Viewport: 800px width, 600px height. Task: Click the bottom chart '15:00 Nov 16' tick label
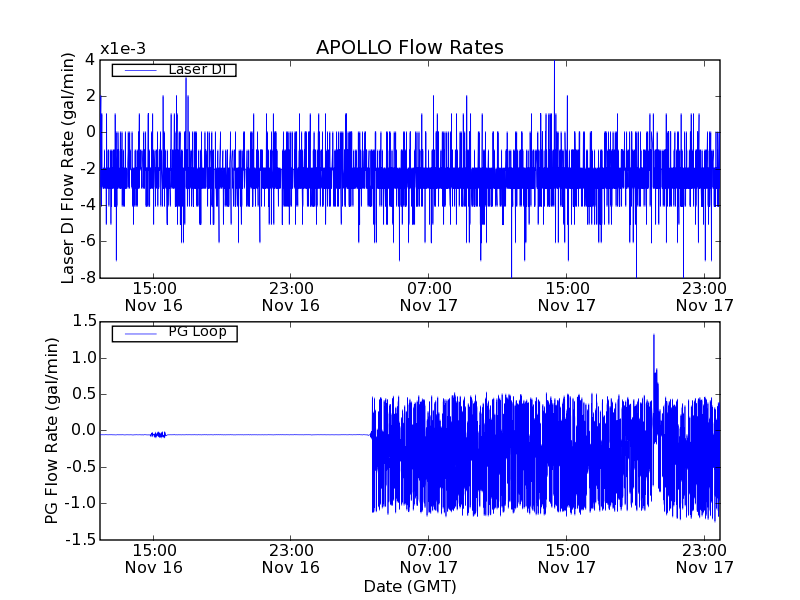click(x=154, y=559)
